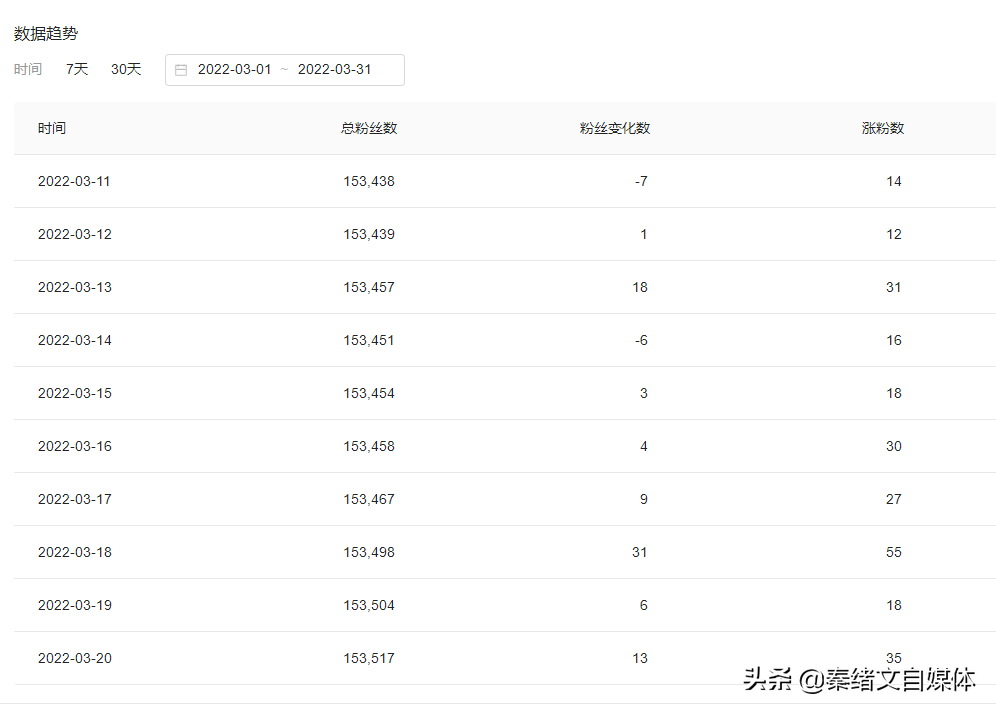Image resolution: width=996 pixels, height=712 pixels.
Task: Sort by the 总粉丝数 column header
Action: 369,128
